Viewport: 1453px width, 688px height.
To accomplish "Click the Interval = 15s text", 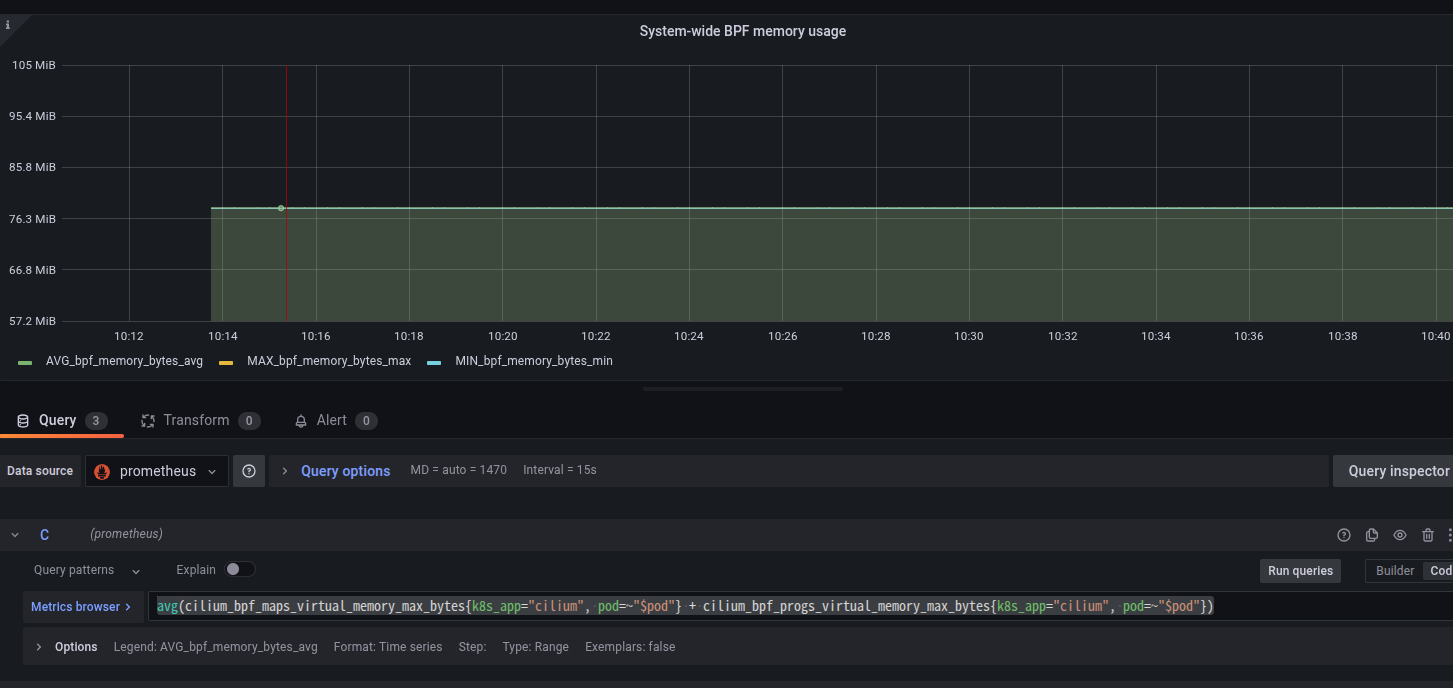I will click(560, 470).
